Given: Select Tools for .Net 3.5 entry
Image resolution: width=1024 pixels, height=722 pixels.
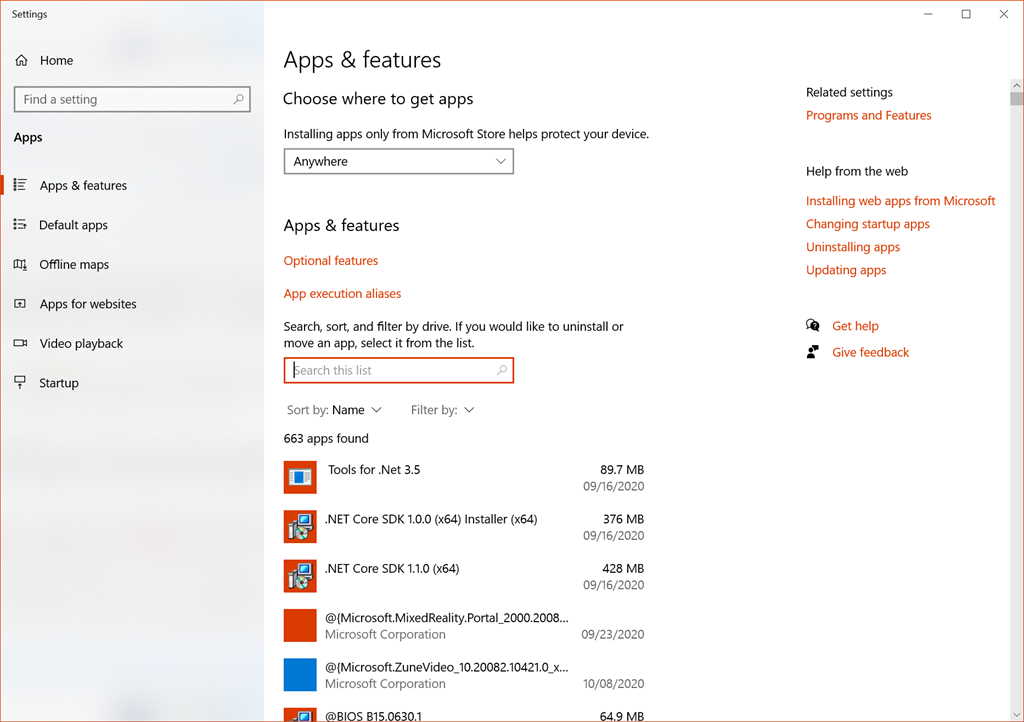Looking at the screenshot, I should click(464, 477).
